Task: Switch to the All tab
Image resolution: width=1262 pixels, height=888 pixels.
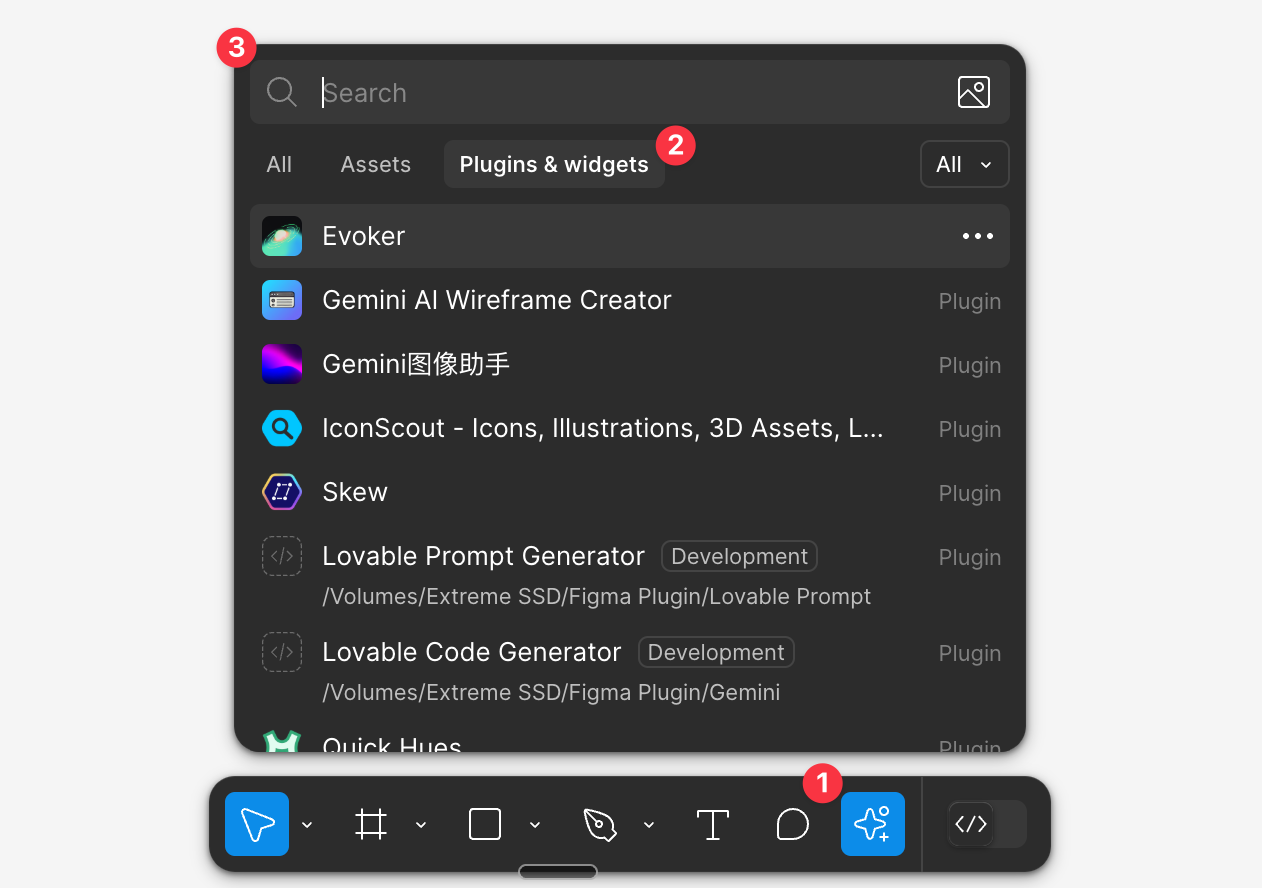Action: pos(279,164)
